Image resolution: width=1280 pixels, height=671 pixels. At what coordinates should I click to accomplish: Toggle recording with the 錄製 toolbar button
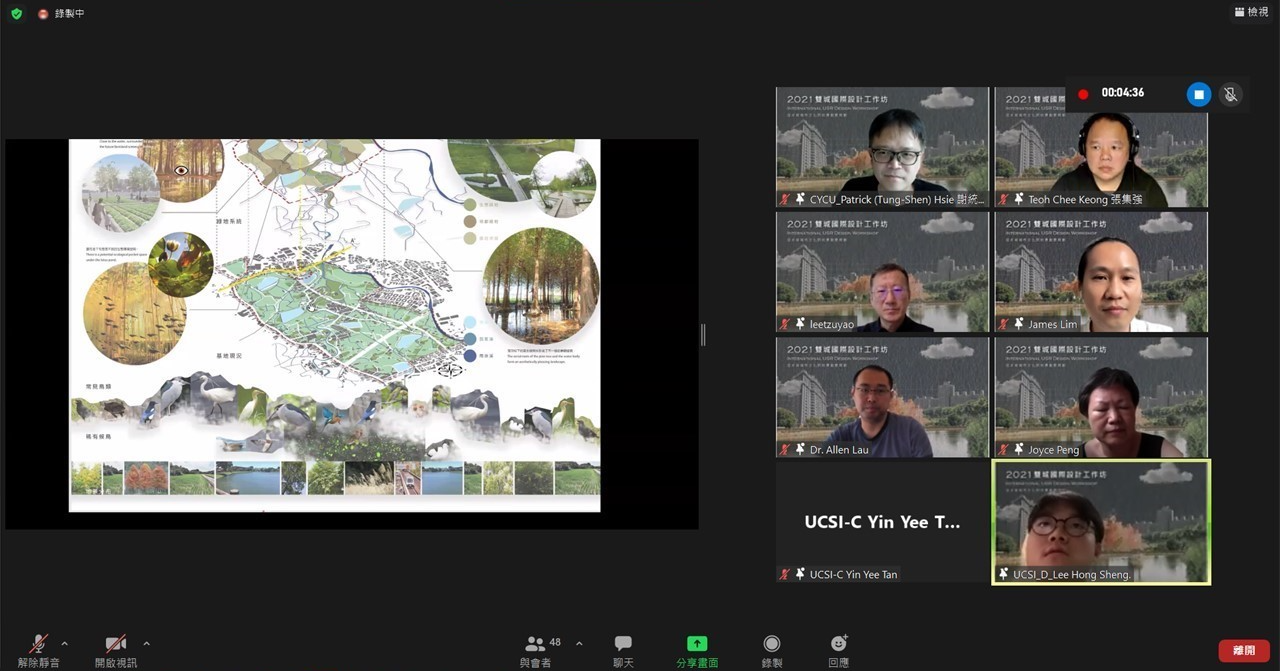(x=771, y=651)
